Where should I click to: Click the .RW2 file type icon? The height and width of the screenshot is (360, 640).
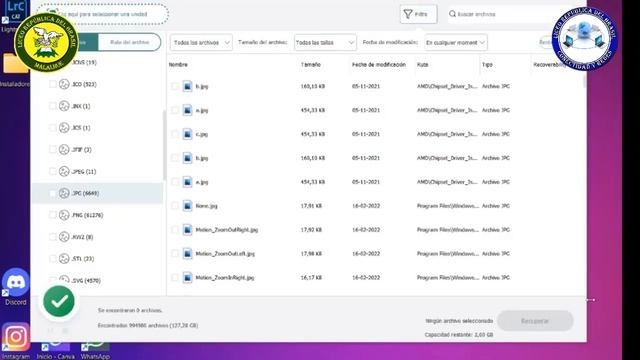tap(64, 237)
